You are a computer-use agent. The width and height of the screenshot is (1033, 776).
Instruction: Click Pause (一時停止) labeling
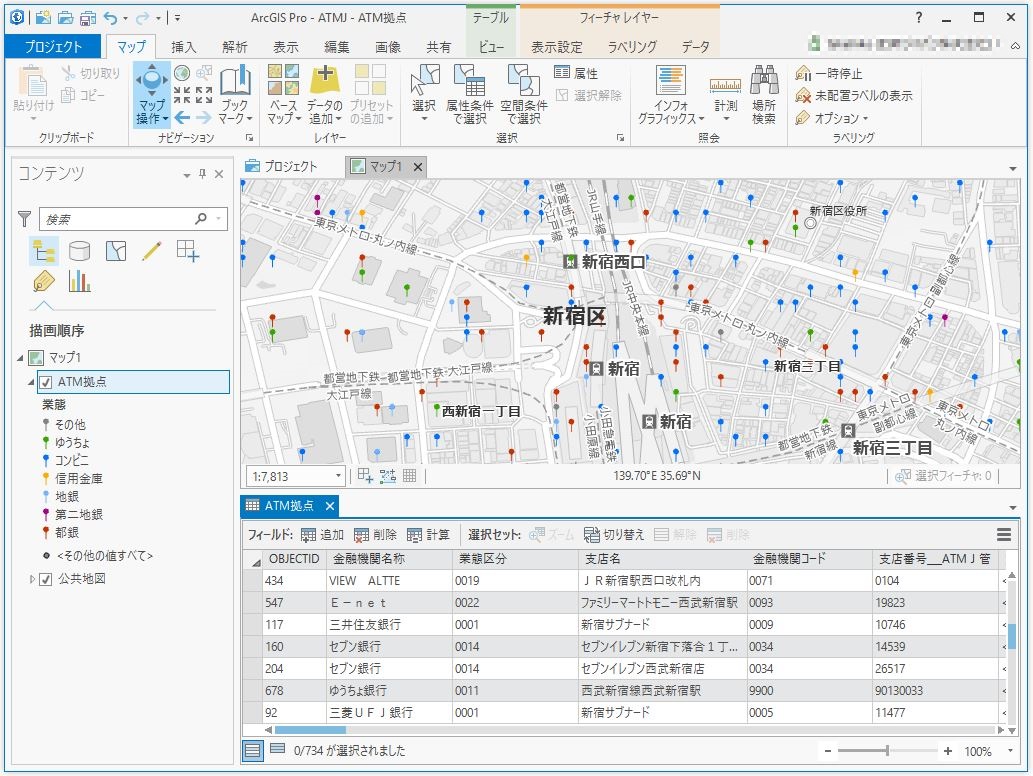pos(829,73)
